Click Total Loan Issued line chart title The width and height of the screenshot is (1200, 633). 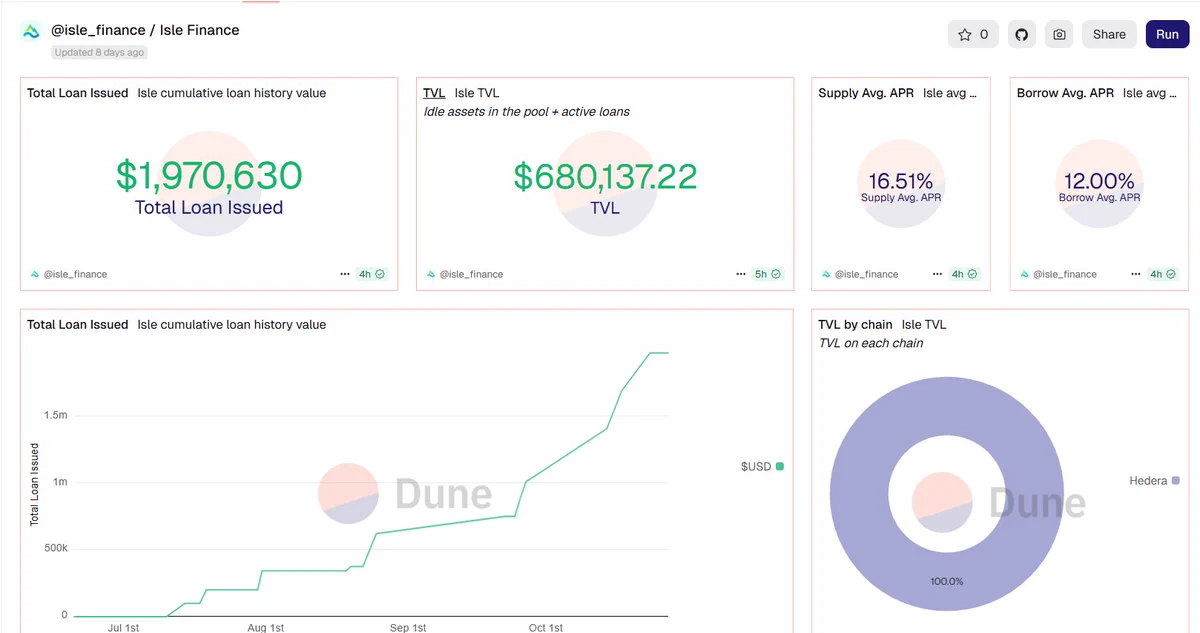(x=78, y=325)
